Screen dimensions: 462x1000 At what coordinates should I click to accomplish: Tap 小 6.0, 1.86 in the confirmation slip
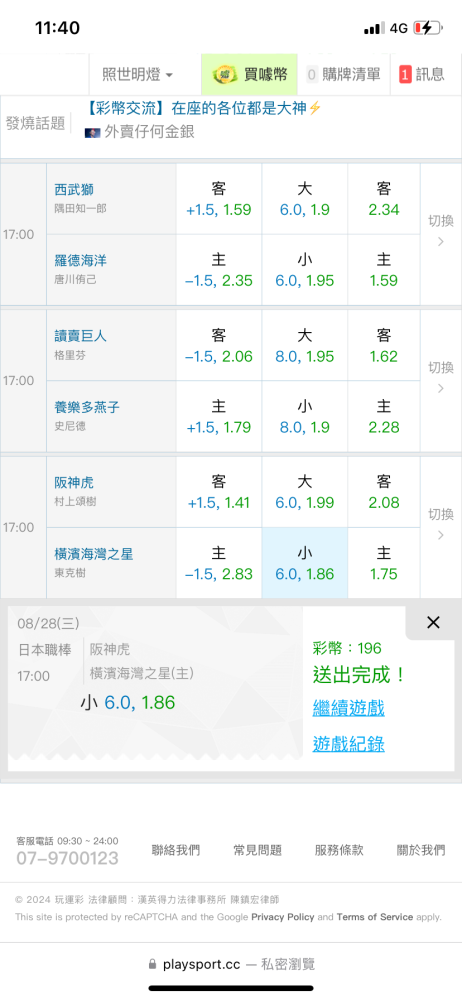[x=128, y=703]
